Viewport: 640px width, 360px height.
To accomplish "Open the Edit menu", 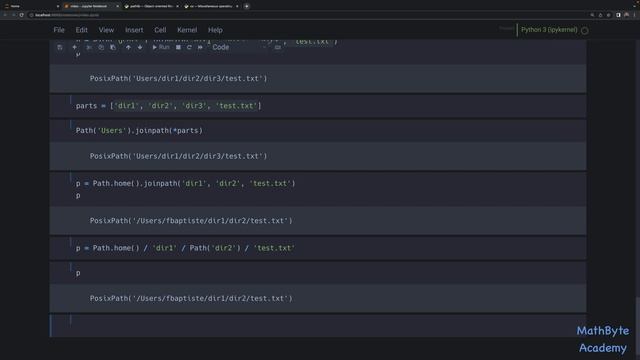I will tap(81, 30).
